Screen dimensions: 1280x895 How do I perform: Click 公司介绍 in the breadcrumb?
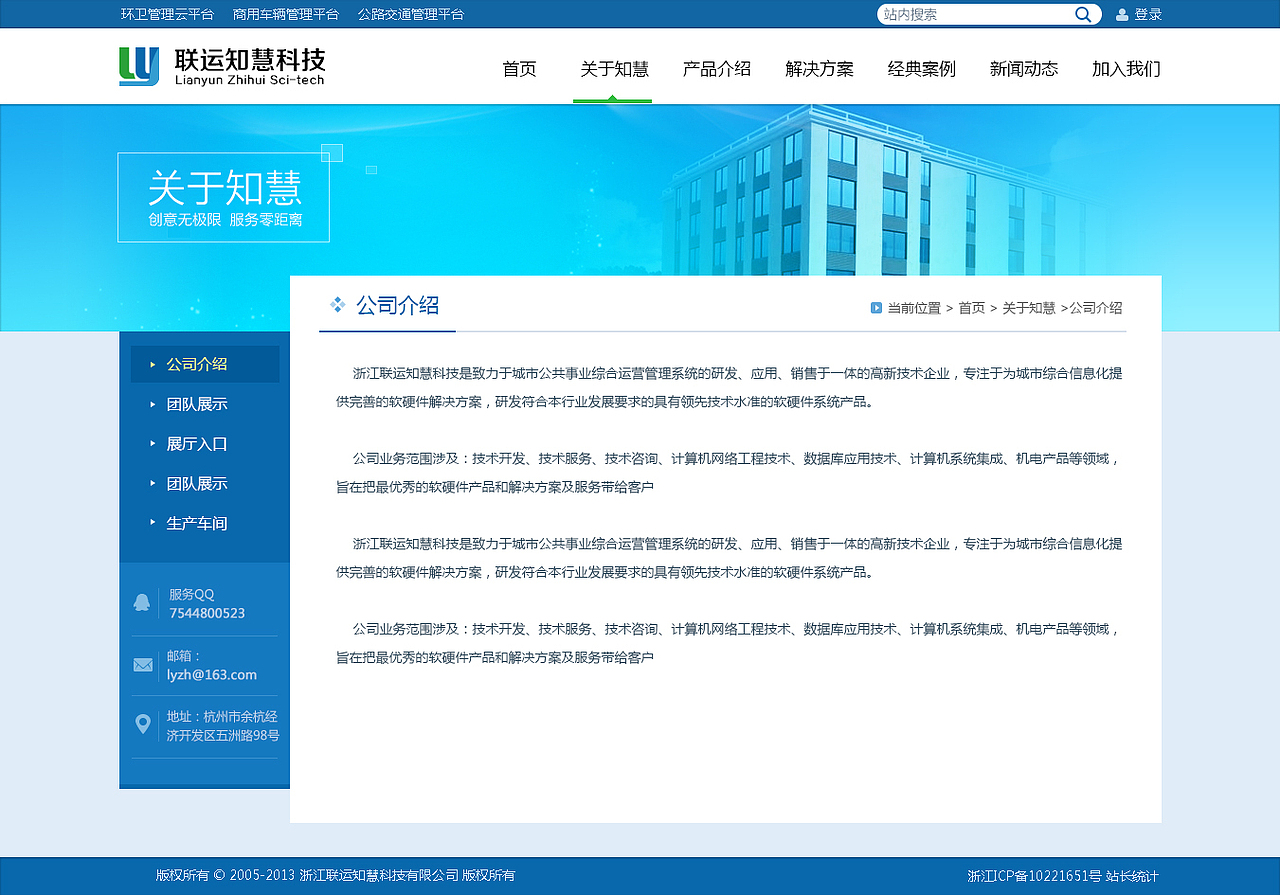click(x=1096, y=308)
